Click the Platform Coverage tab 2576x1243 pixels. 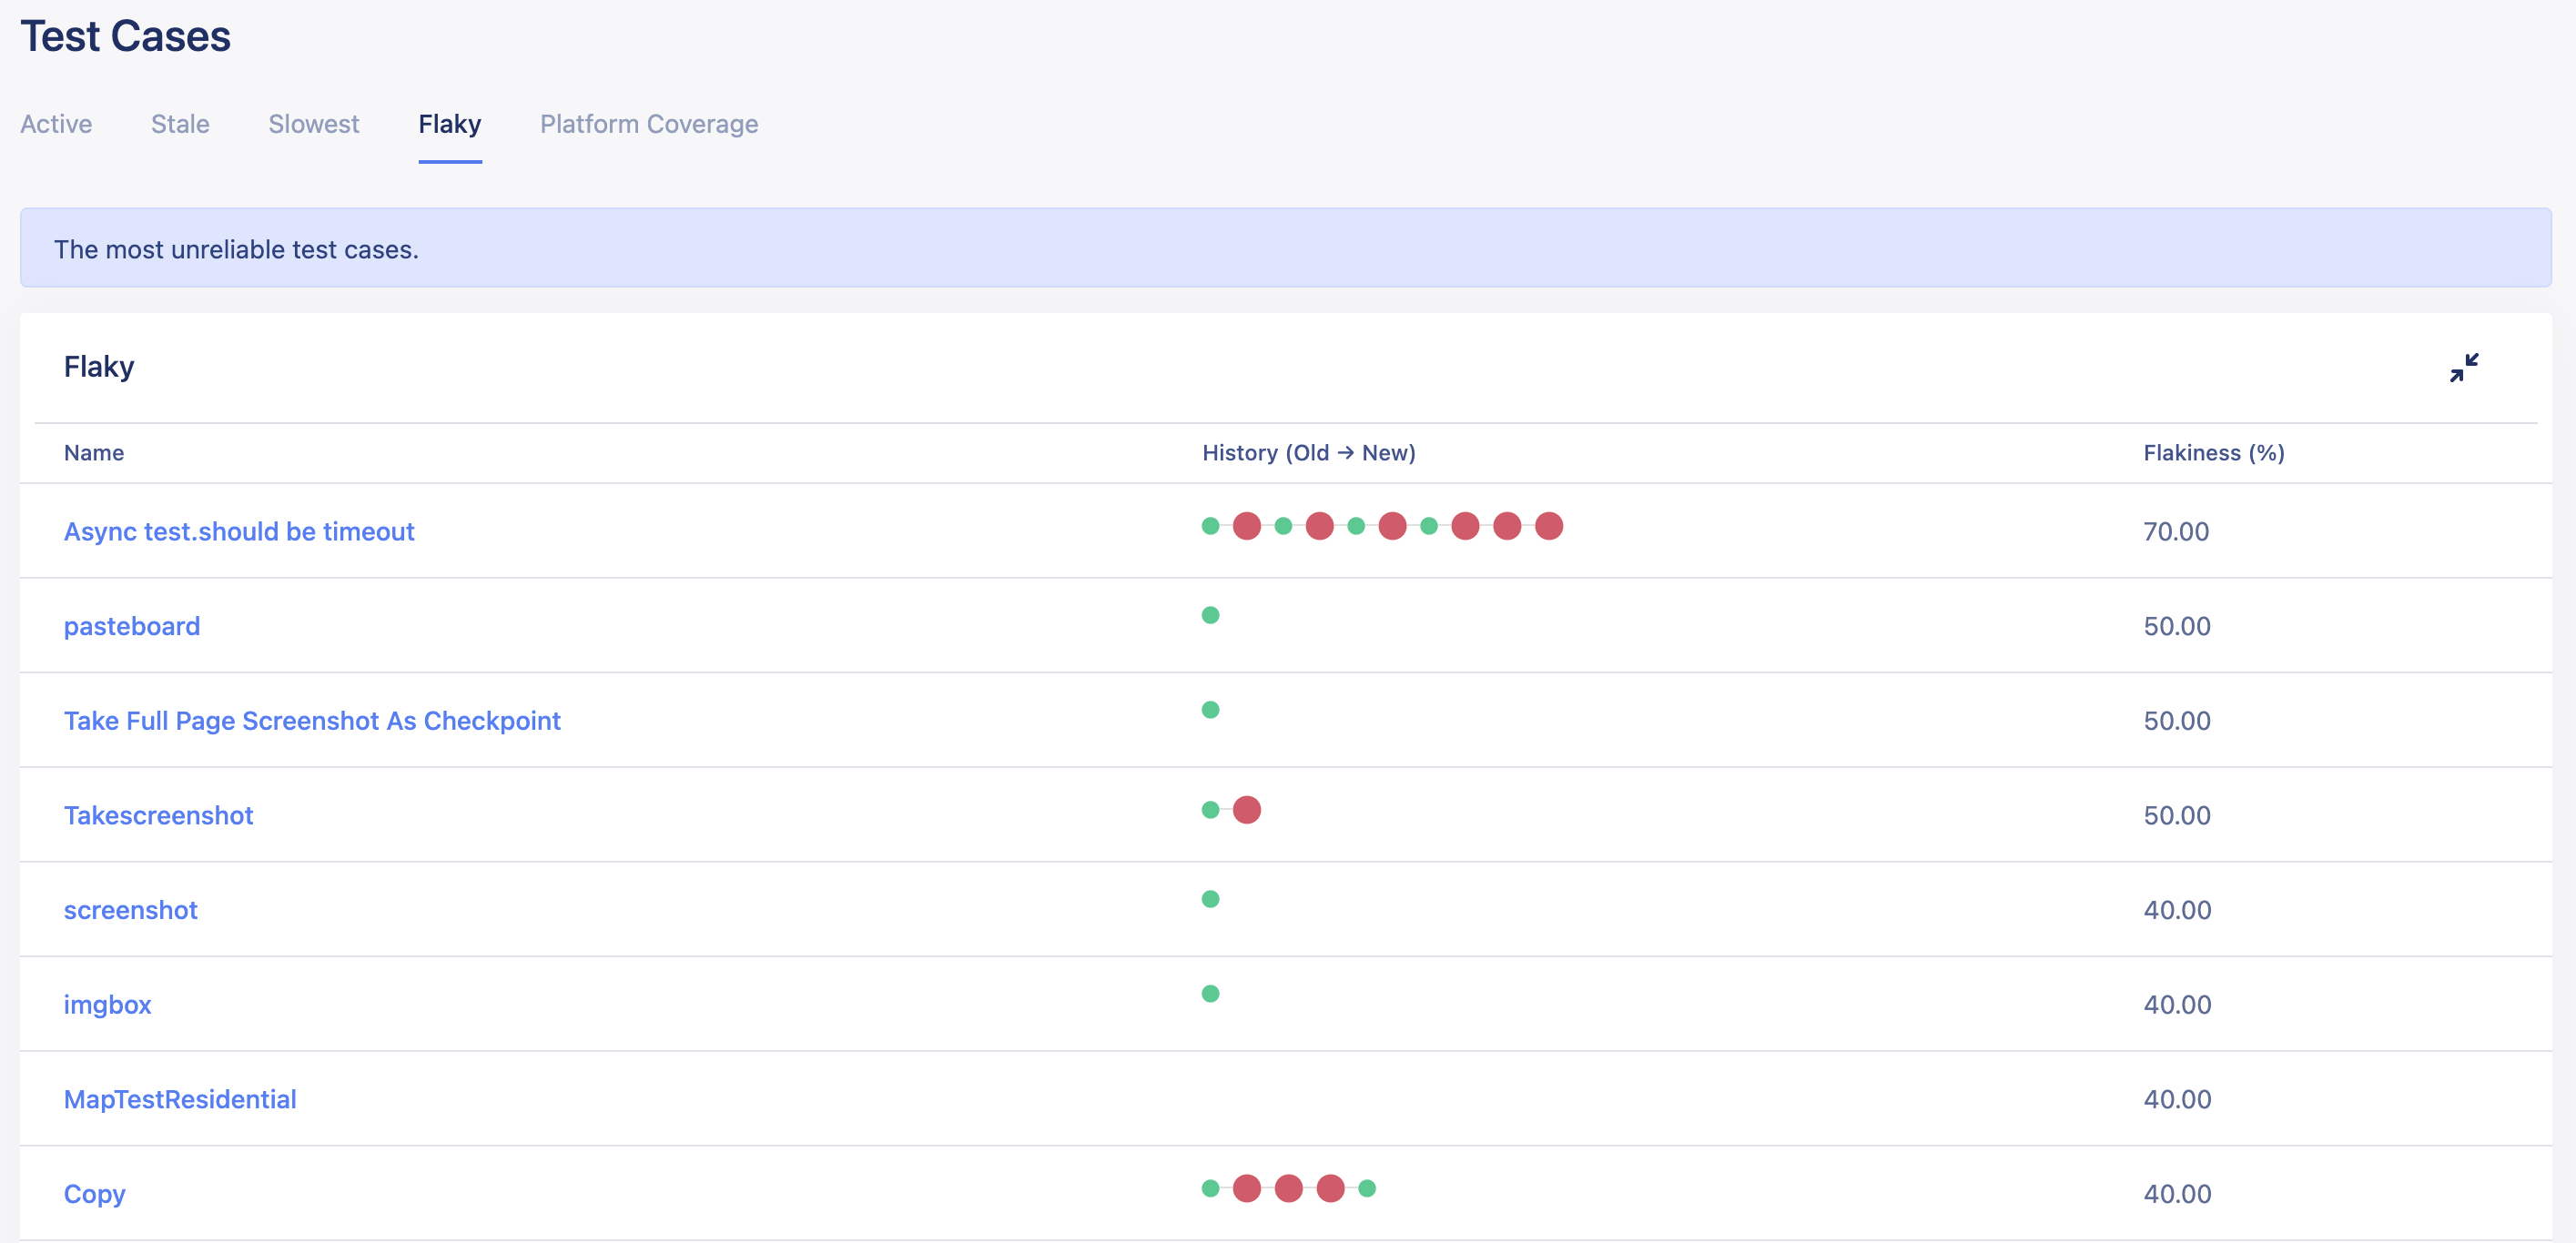pyautogui.click(x=649, y=123)
